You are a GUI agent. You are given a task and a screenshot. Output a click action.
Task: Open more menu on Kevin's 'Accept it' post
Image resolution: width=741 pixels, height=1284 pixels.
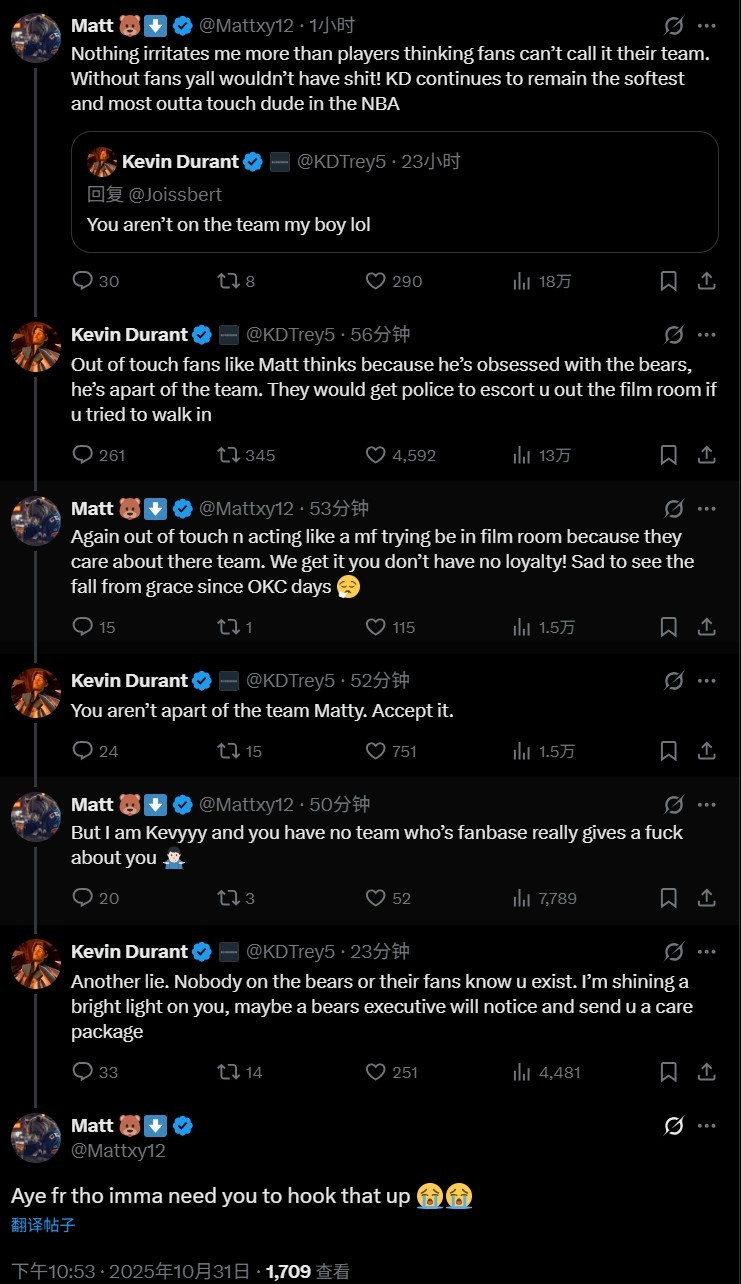click(706, 681)
